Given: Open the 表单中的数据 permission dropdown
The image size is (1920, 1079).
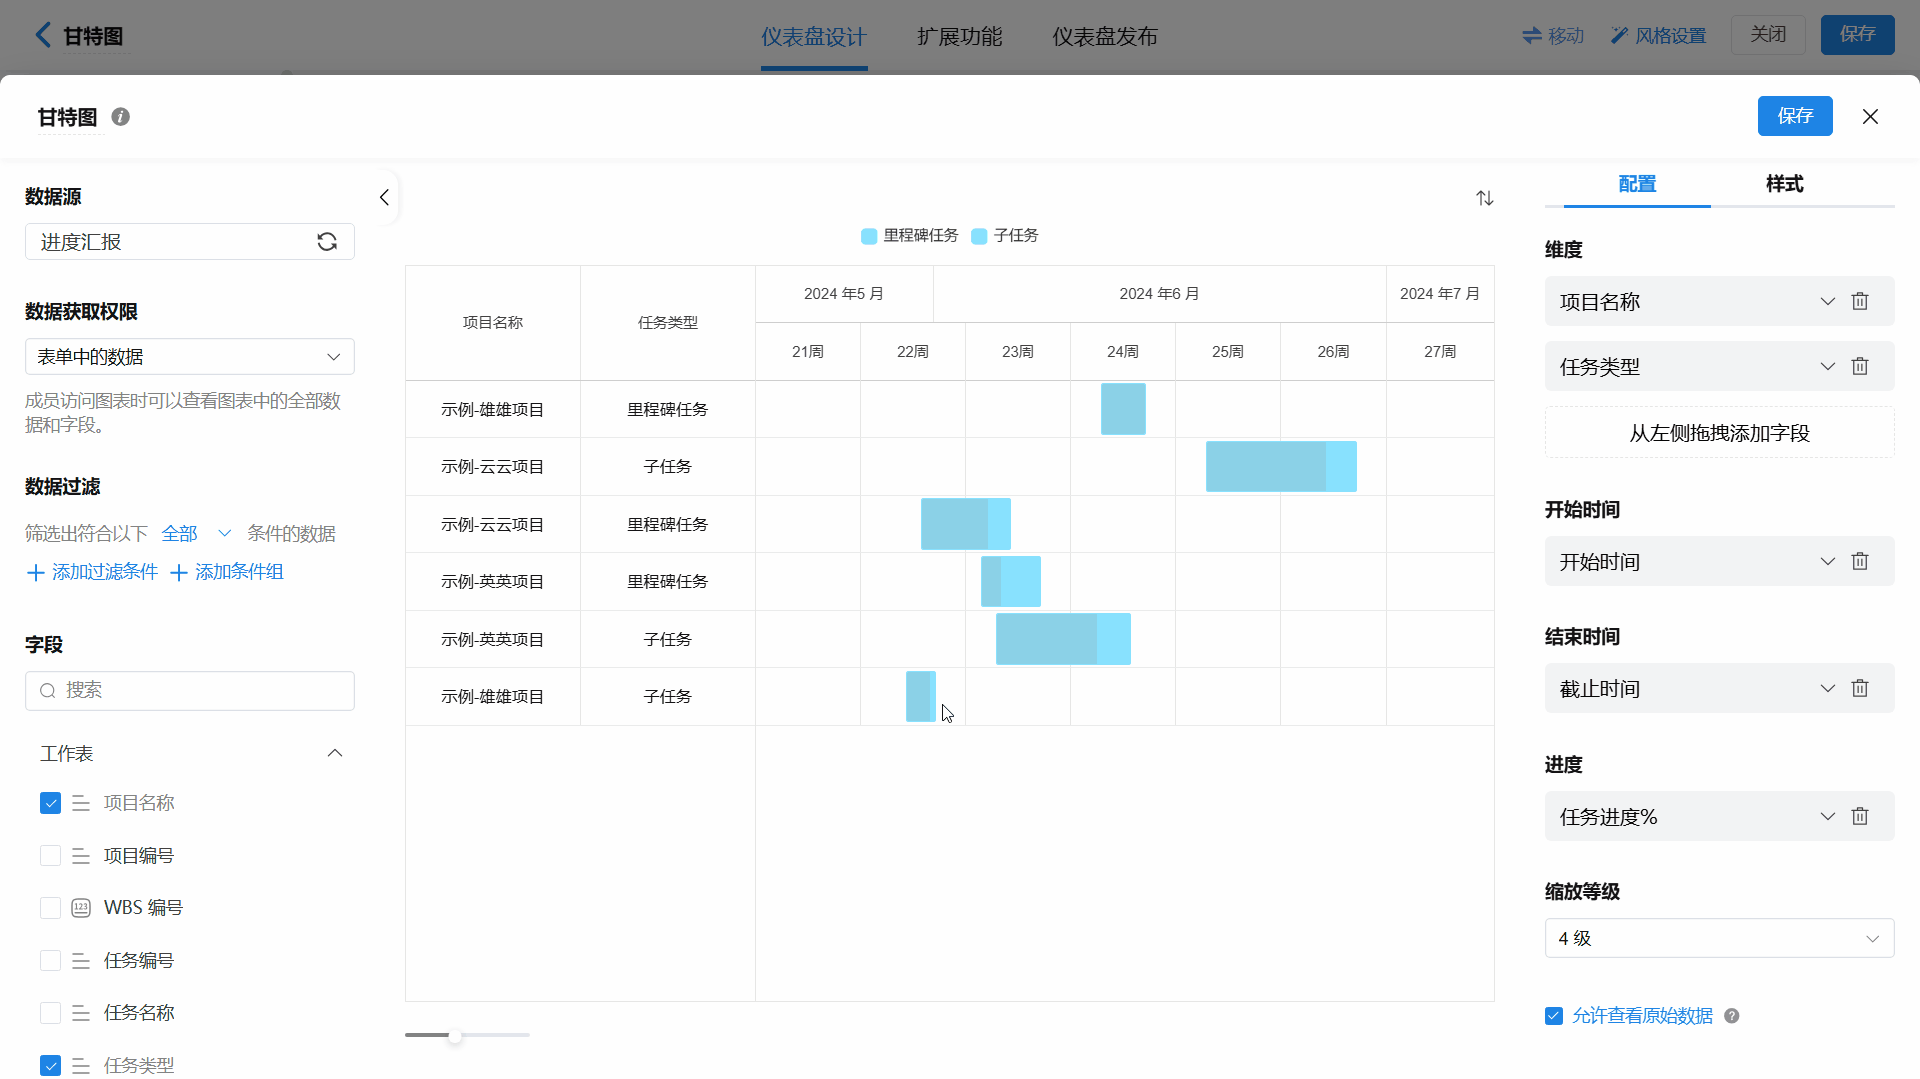Looking at the screenshot, I should pos(190,357).
